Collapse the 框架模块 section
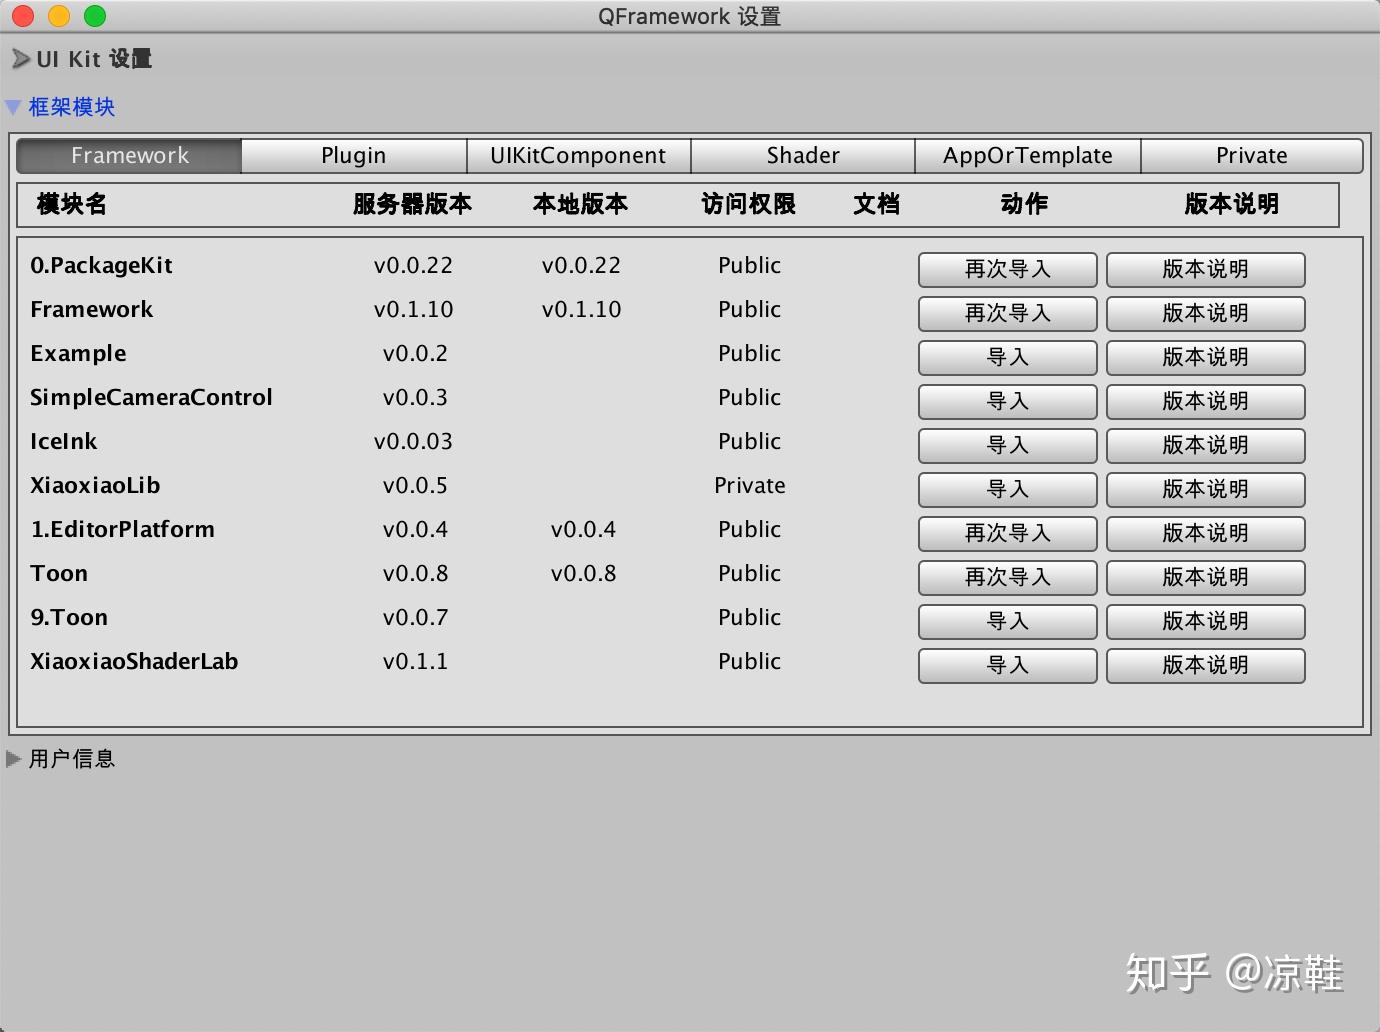The width and height of the screenshot is (1380, 1032). [70, 107]
